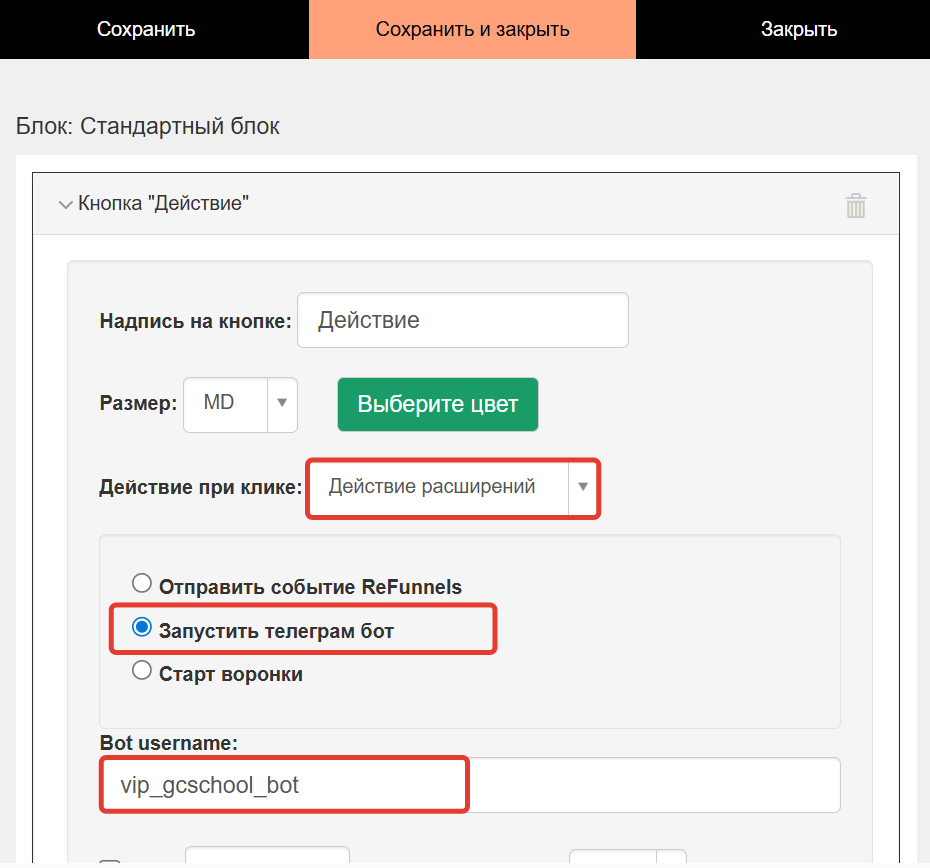The image size is (930, 868).
Task: Open the Размер dropdown arrow
Action: [x=281, y=404]
